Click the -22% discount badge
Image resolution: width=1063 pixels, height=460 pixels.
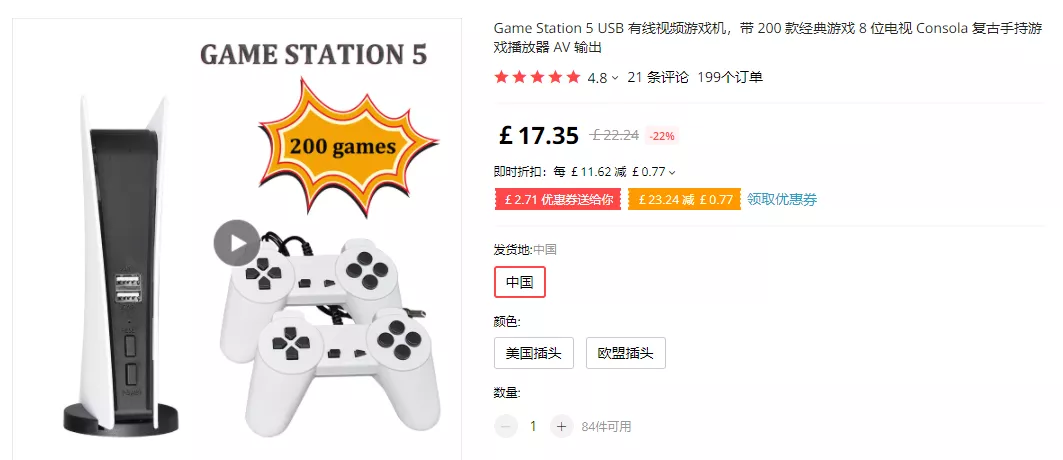tap(661, 135)
